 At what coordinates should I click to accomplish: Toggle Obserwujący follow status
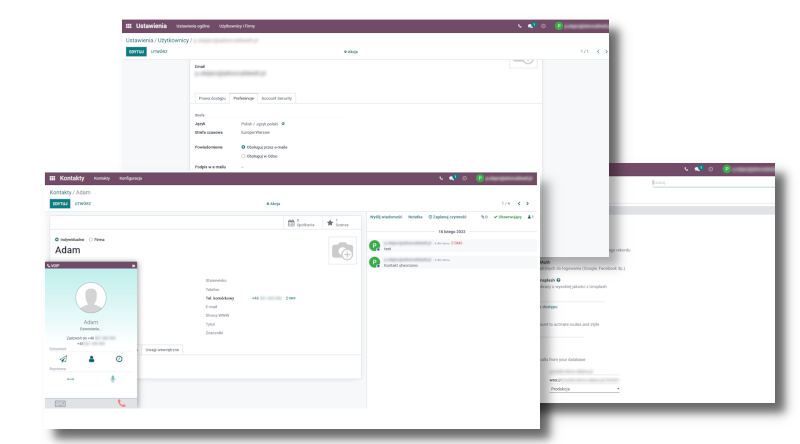click(508, 217)
